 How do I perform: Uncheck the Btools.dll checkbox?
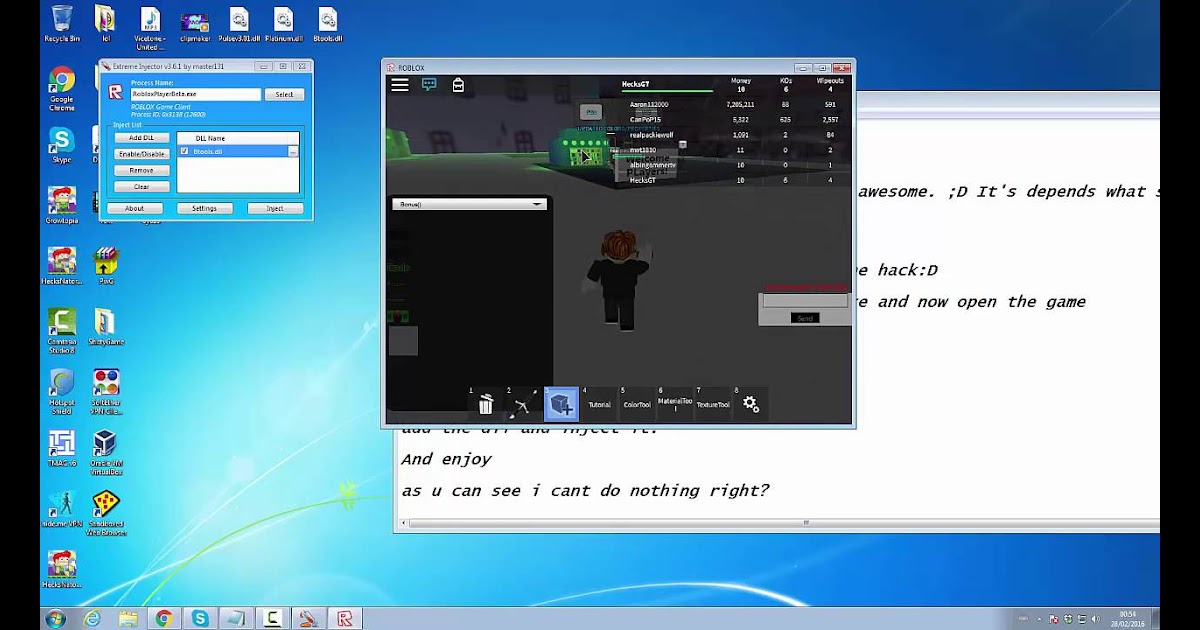tap(185, 151)
